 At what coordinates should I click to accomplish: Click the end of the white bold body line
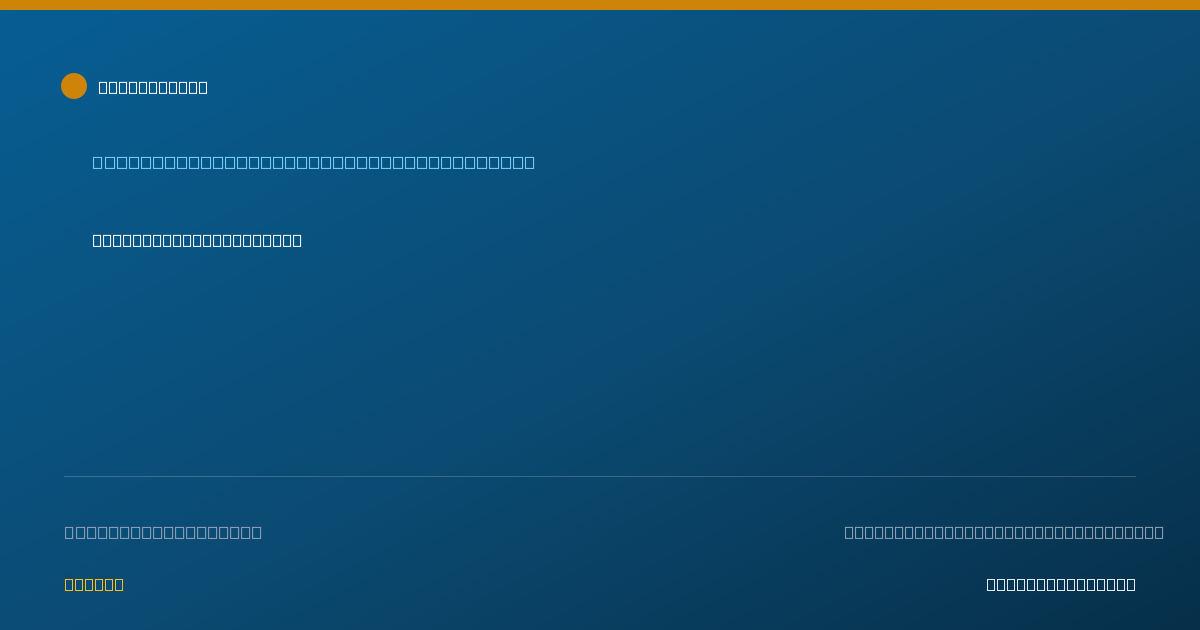pyautogui.click(x=297, y=240)
